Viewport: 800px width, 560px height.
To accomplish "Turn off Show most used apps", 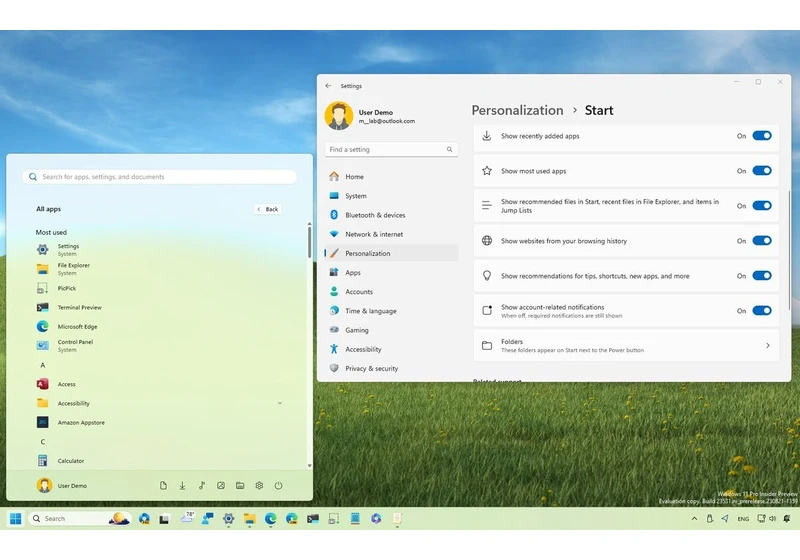I will pos(762,171).
